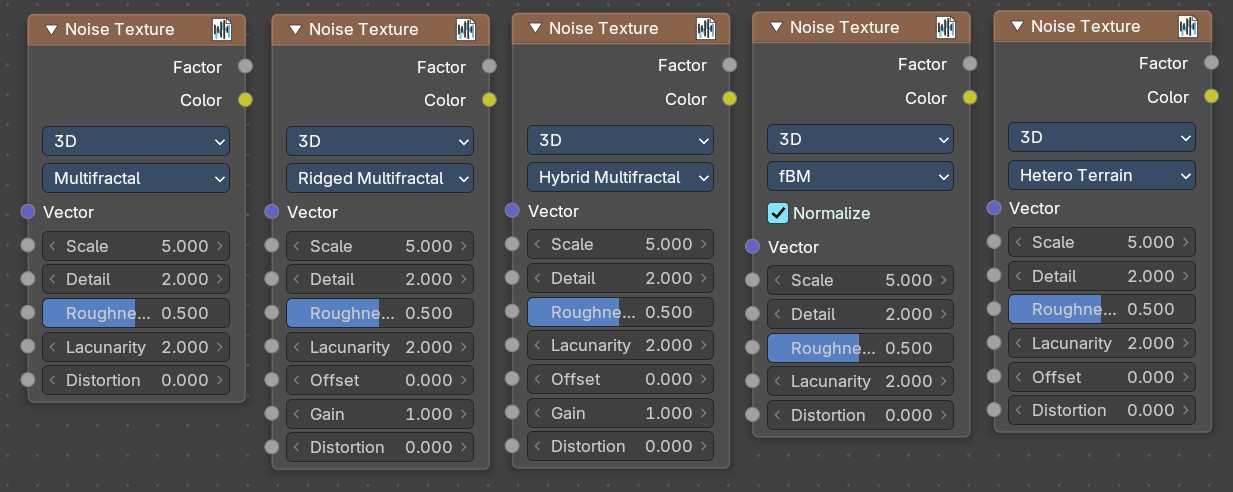Screen dimensions: 1233x492
Task: Click the Lacunarity field in the Multifractal node
Action: click(x=136, y=347)
